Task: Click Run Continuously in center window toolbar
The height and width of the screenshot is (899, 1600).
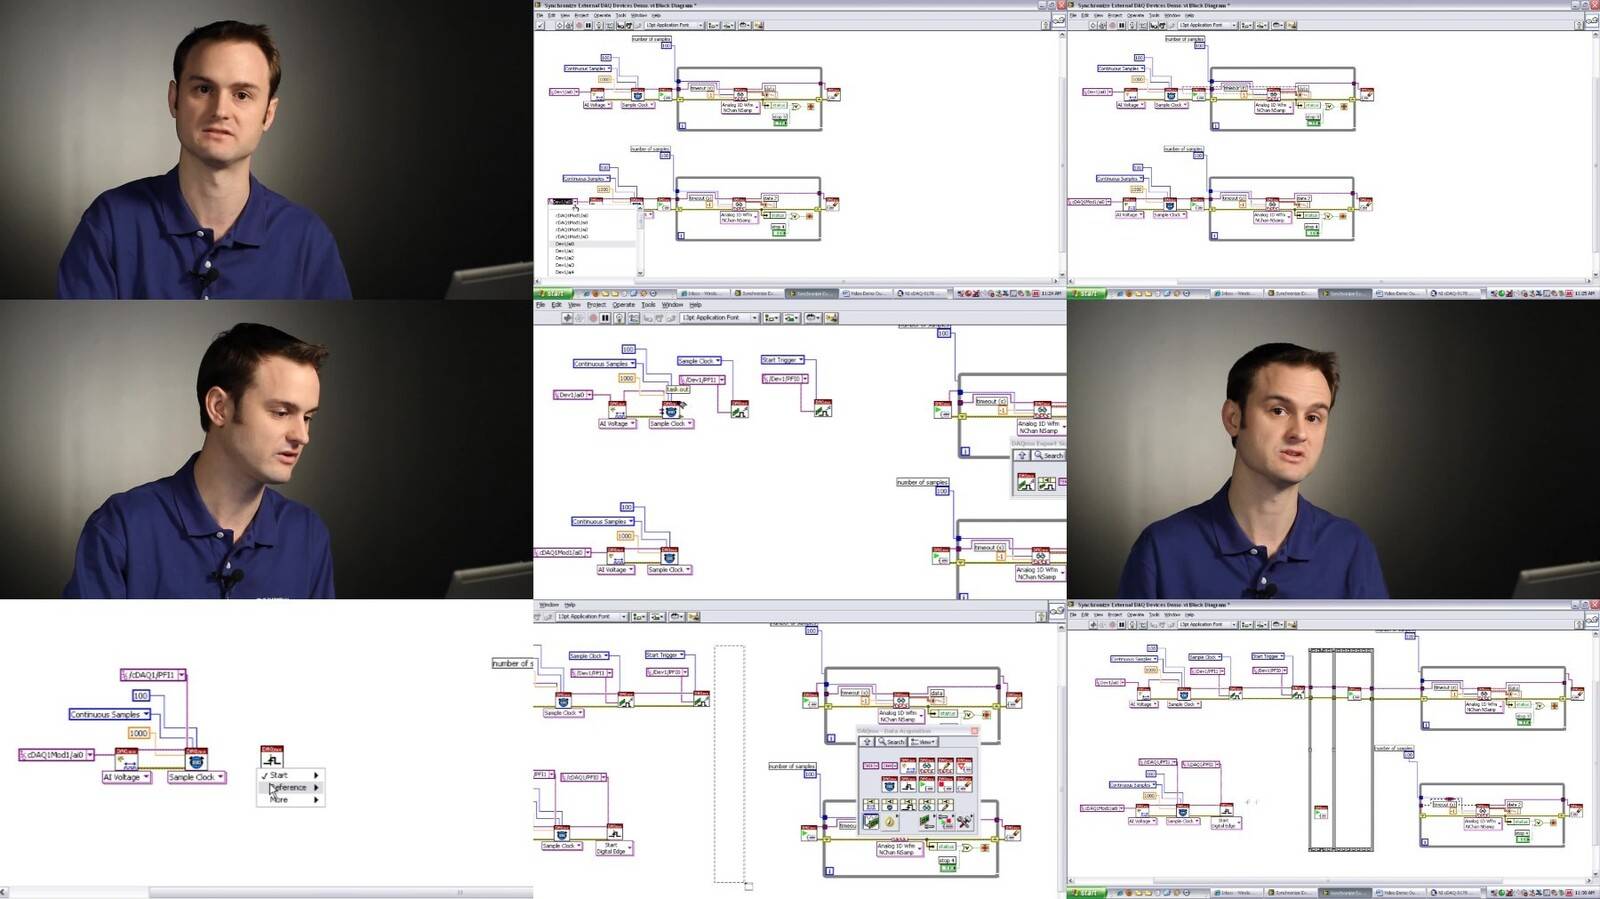Action: click(579, 318)
